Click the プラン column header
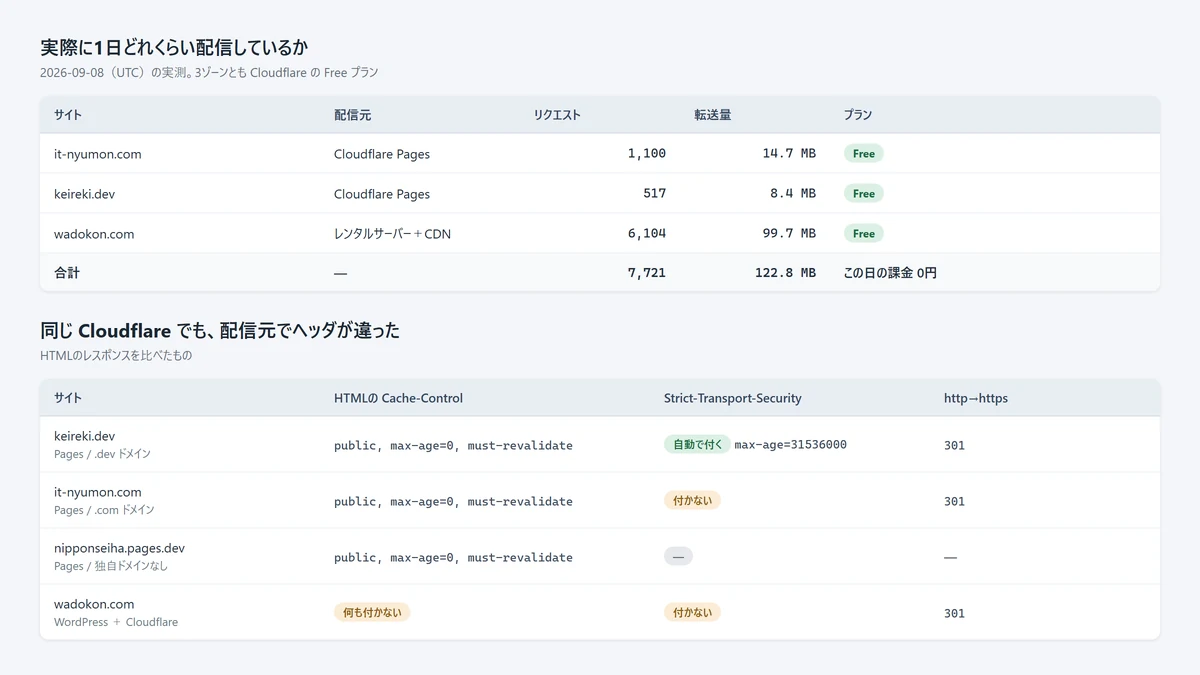The height and width of the screenshot is (675, 1200). pyautogui.click(x=858, y=115)
